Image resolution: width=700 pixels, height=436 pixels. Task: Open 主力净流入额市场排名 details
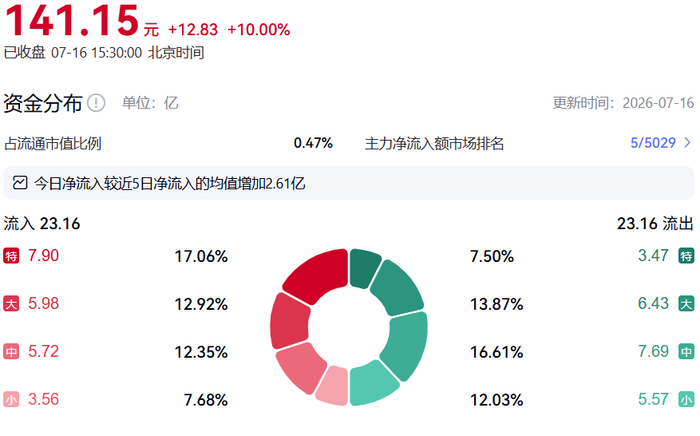[434, 143]
